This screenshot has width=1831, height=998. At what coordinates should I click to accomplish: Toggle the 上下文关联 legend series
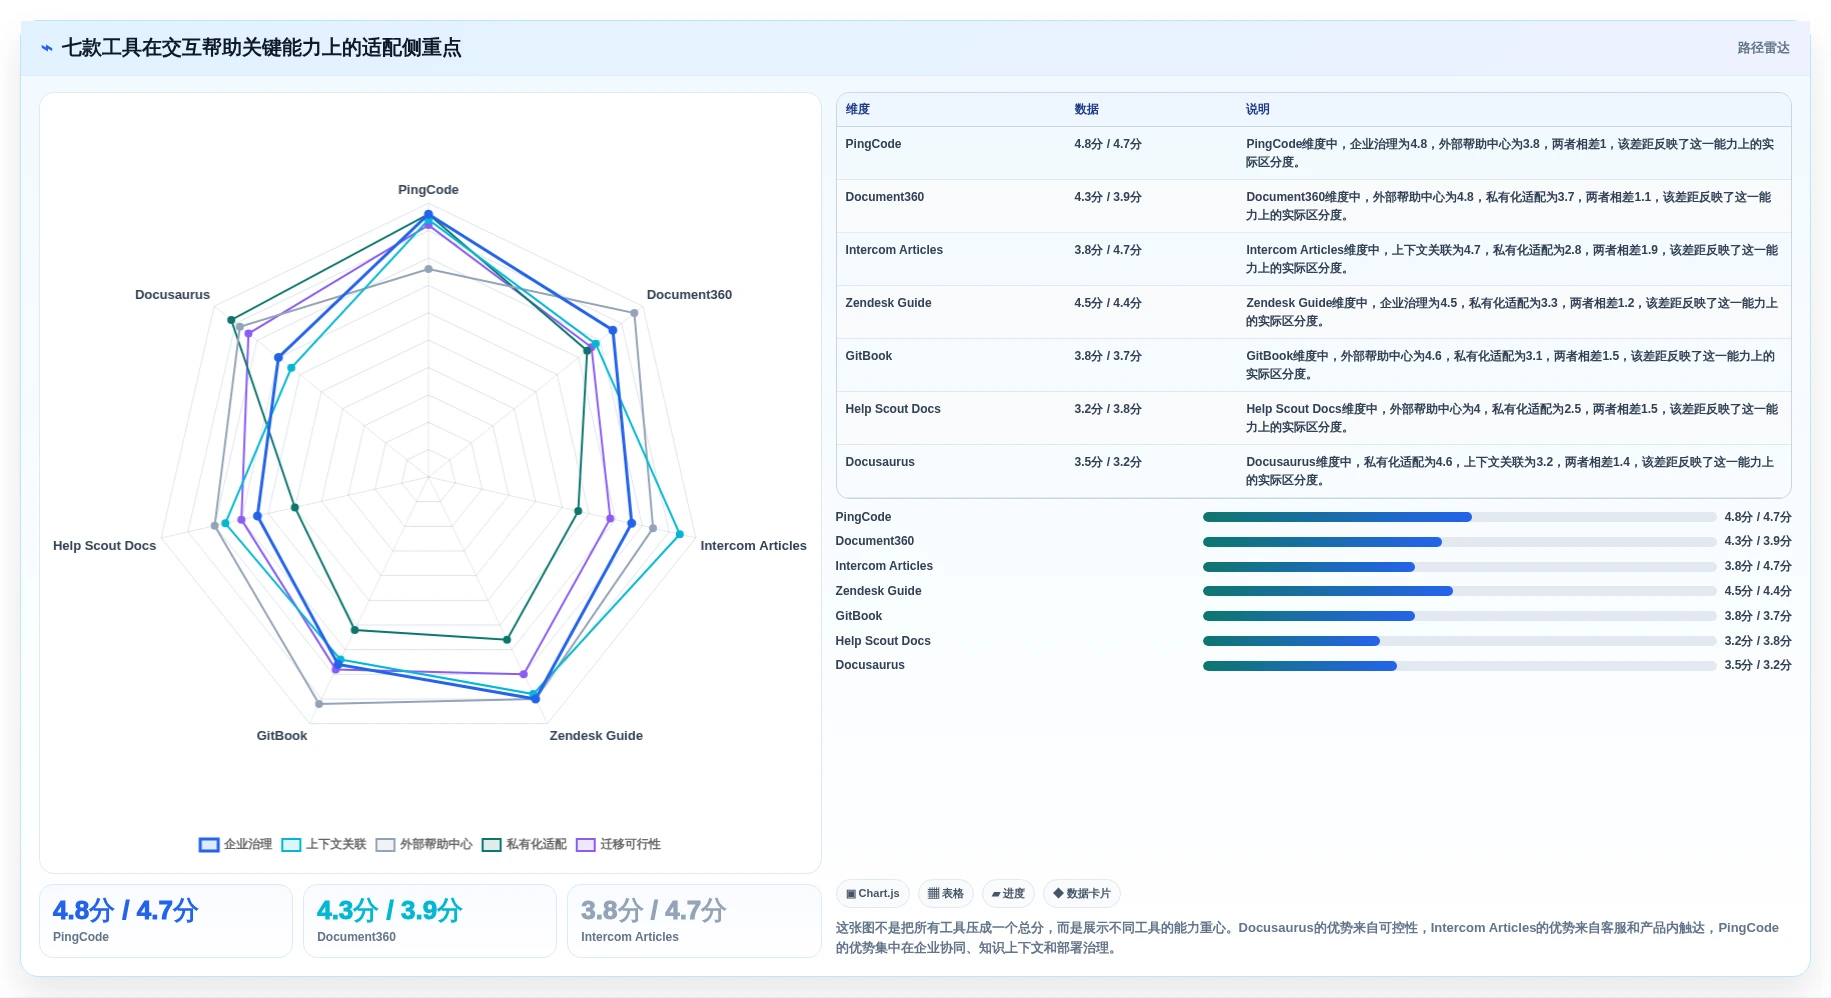[x=324, y=844]
